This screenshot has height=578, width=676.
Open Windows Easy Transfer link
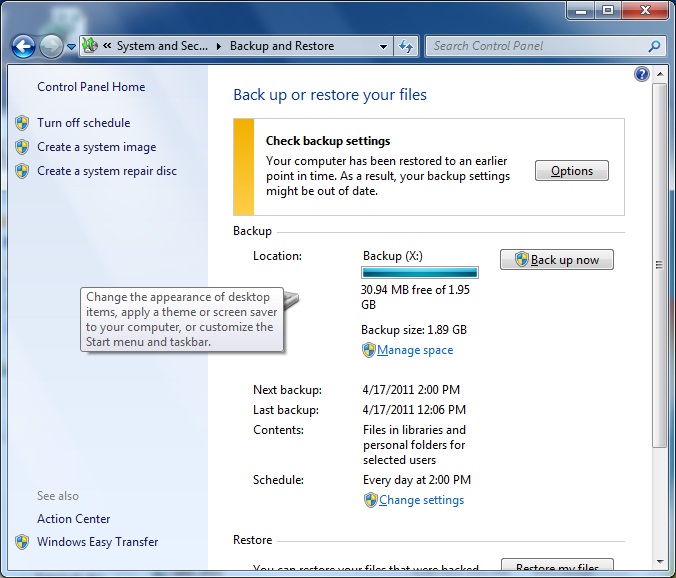click(97, 542)
